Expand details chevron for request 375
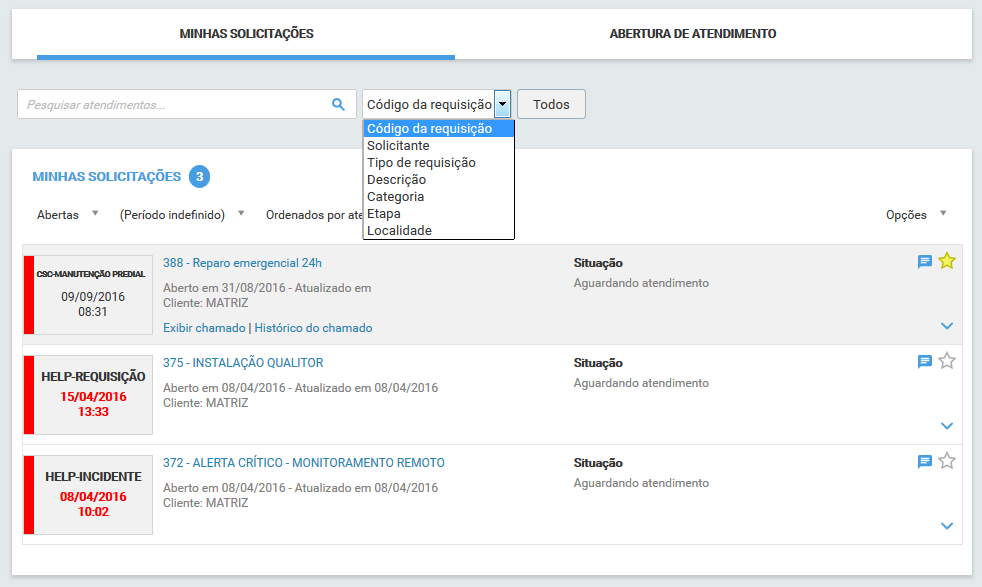The height and width of the screenshot is (587, 982). pyautogui.click(x=947, y=426)
